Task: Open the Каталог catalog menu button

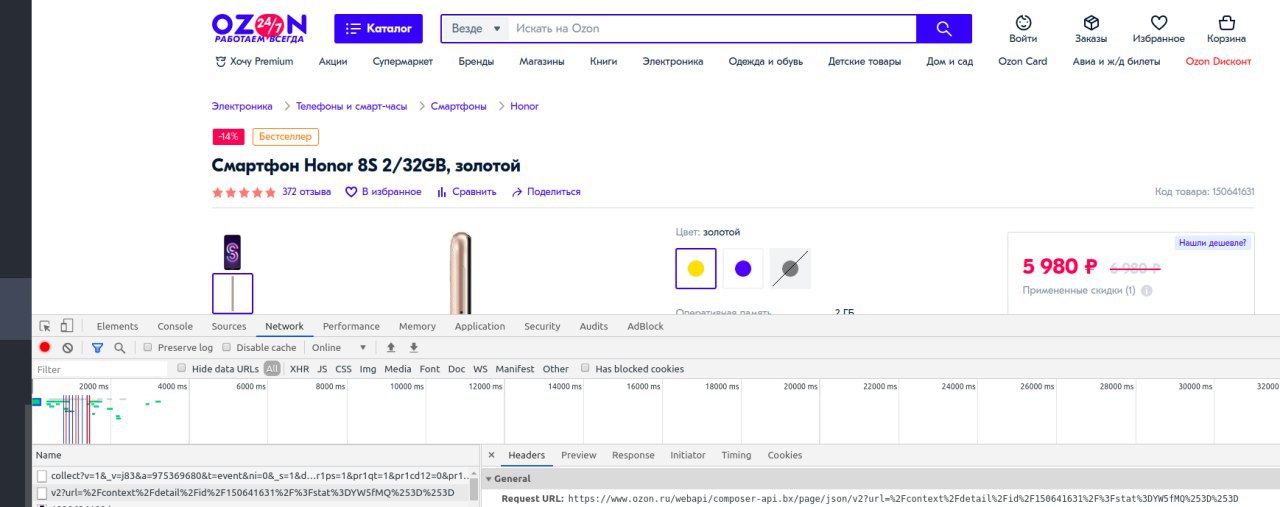Action: (379, 29)
